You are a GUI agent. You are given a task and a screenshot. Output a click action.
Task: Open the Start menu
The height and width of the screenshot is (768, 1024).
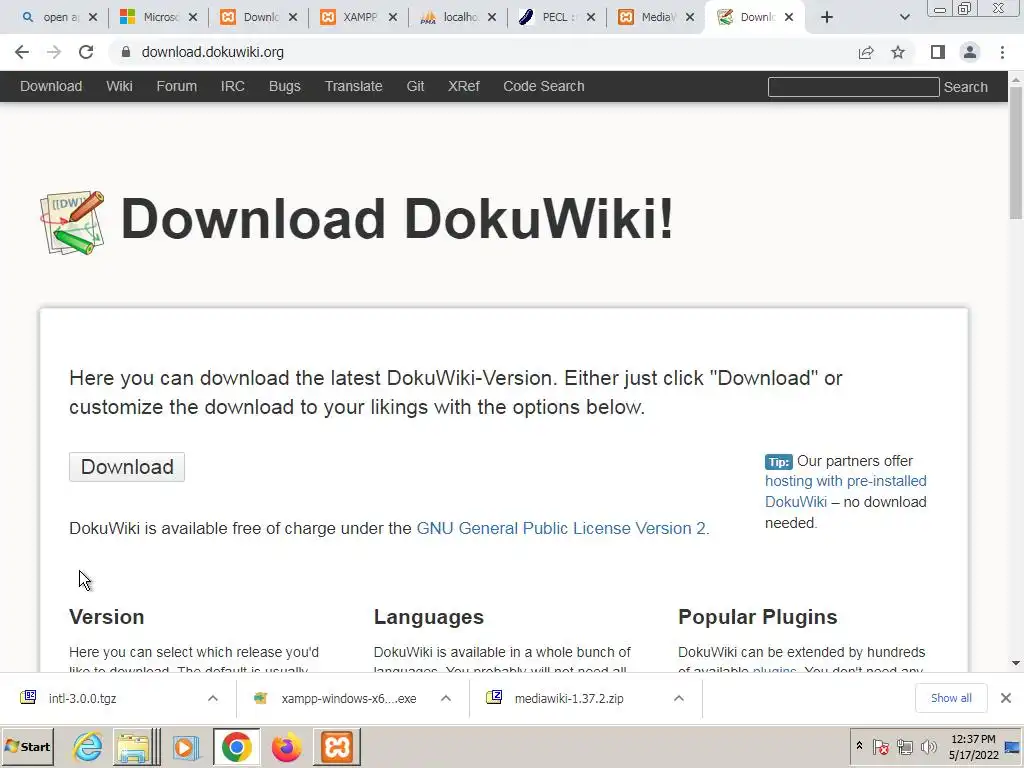[x=27, y=746]
